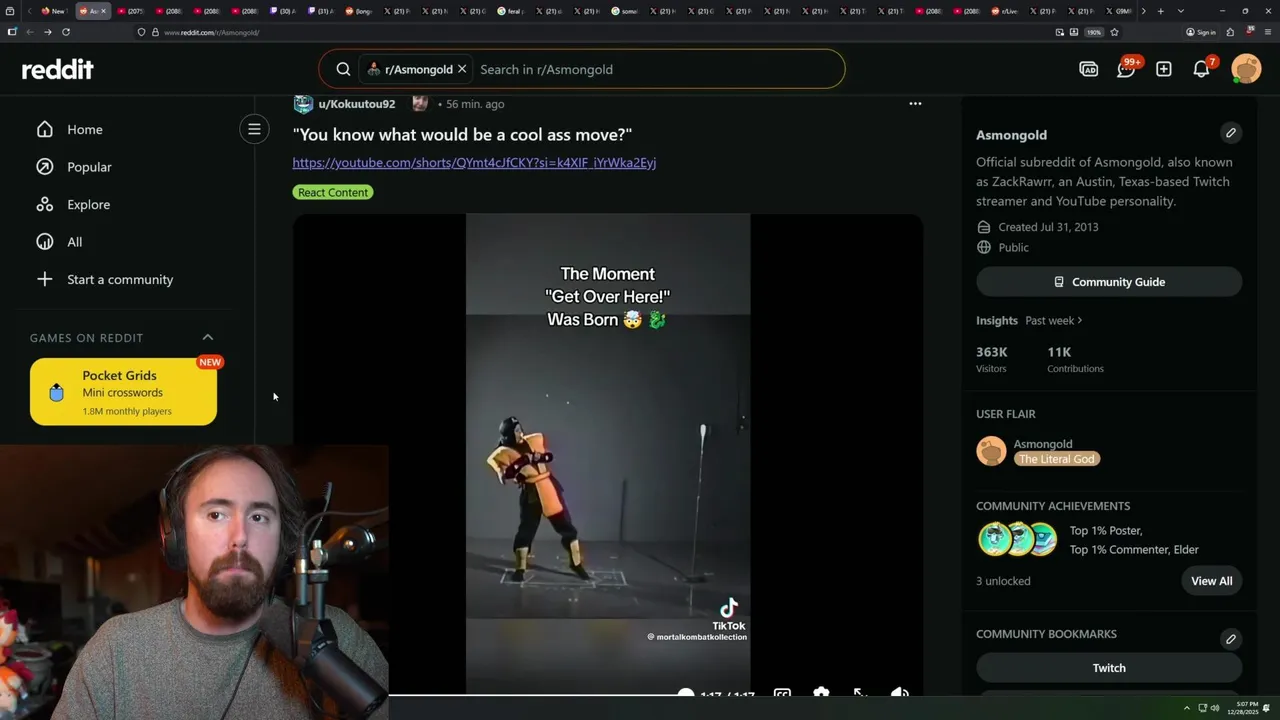Viewport: 1280px width, 720px height.
Task: Click the Public community type label
Action: tap(1013, 247)
